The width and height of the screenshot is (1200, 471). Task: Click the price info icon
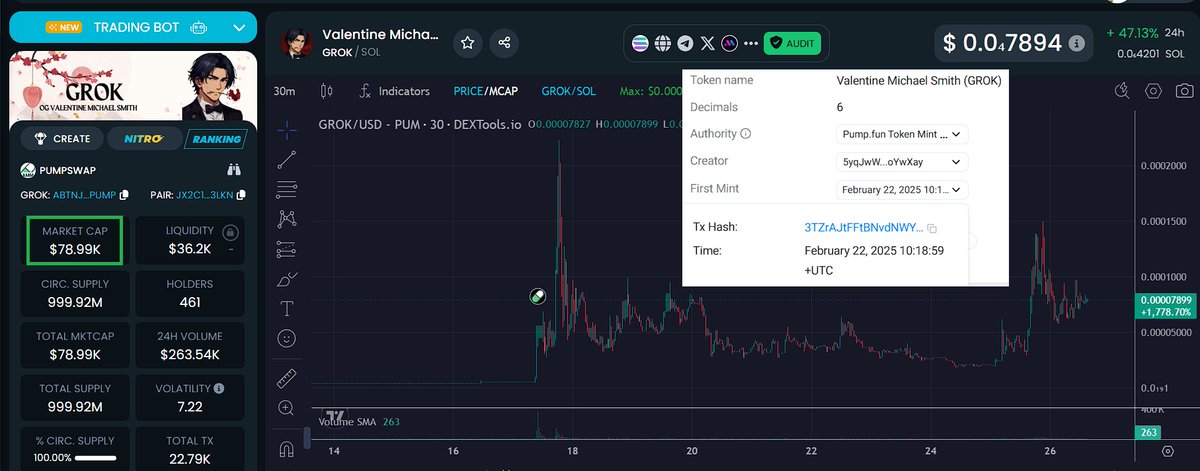click(1076, 43)
